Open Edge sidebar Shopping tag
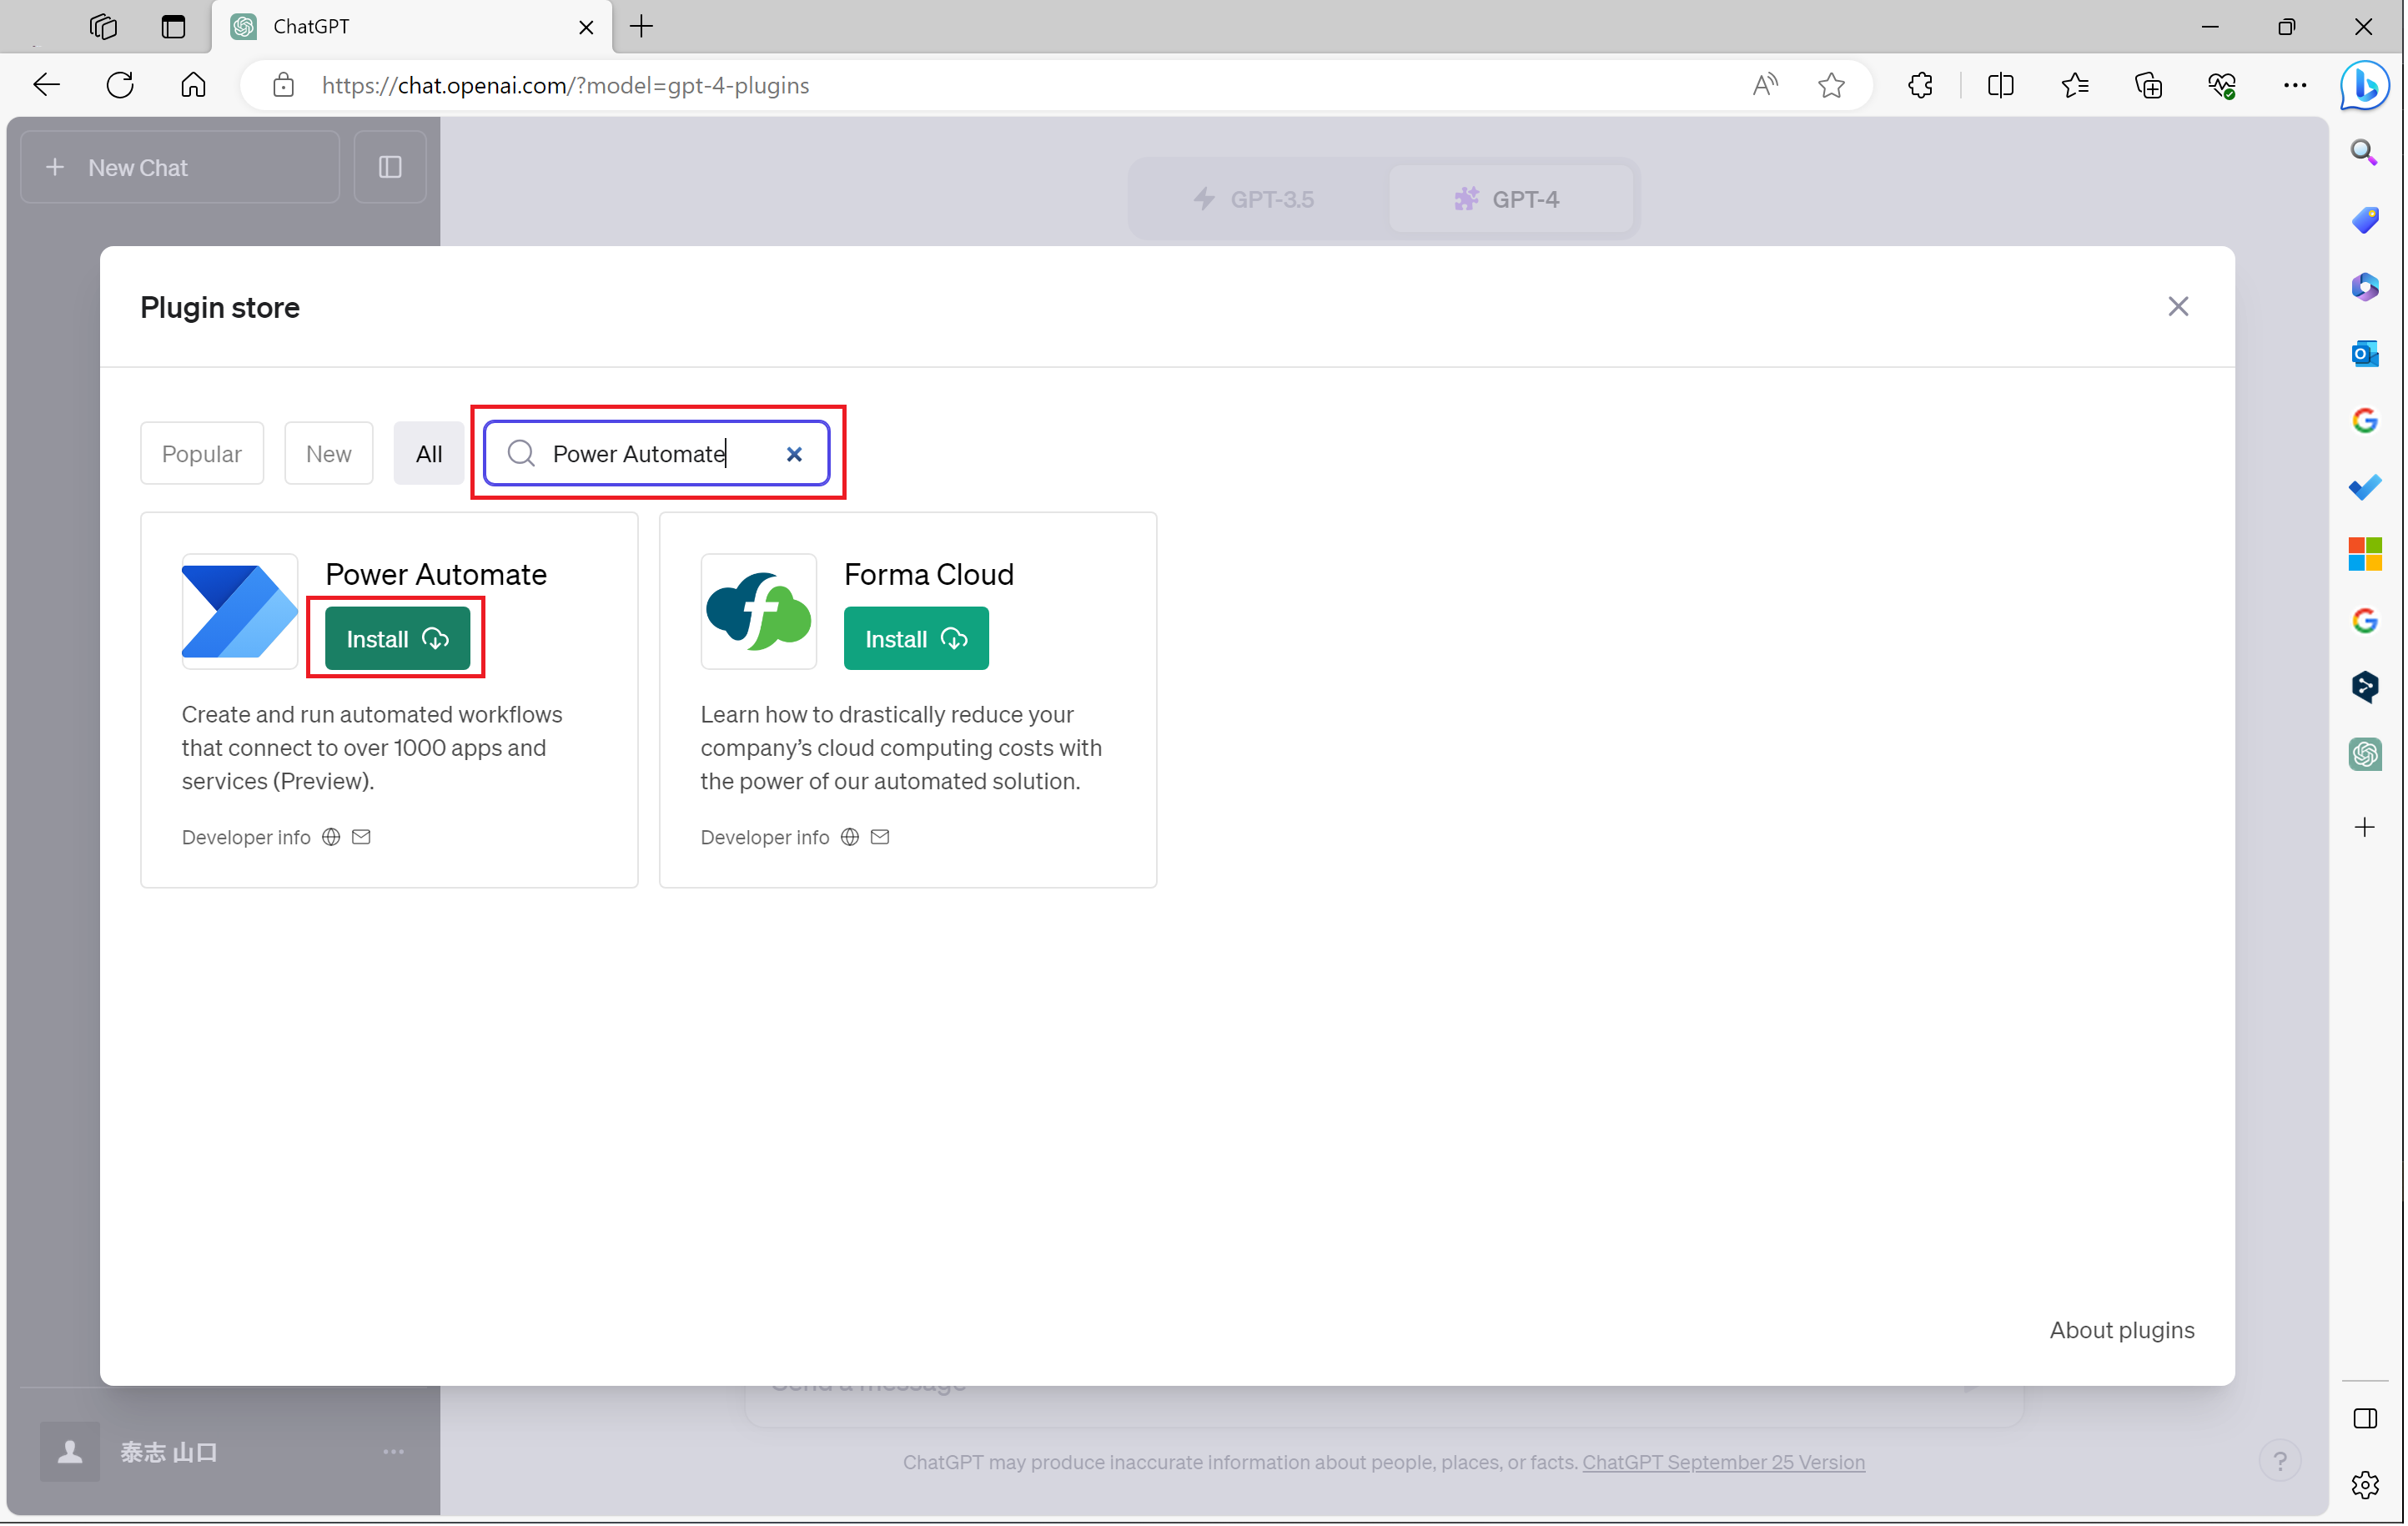The height and width of the screenshot is (1526, 2408). coord(2364,219)
